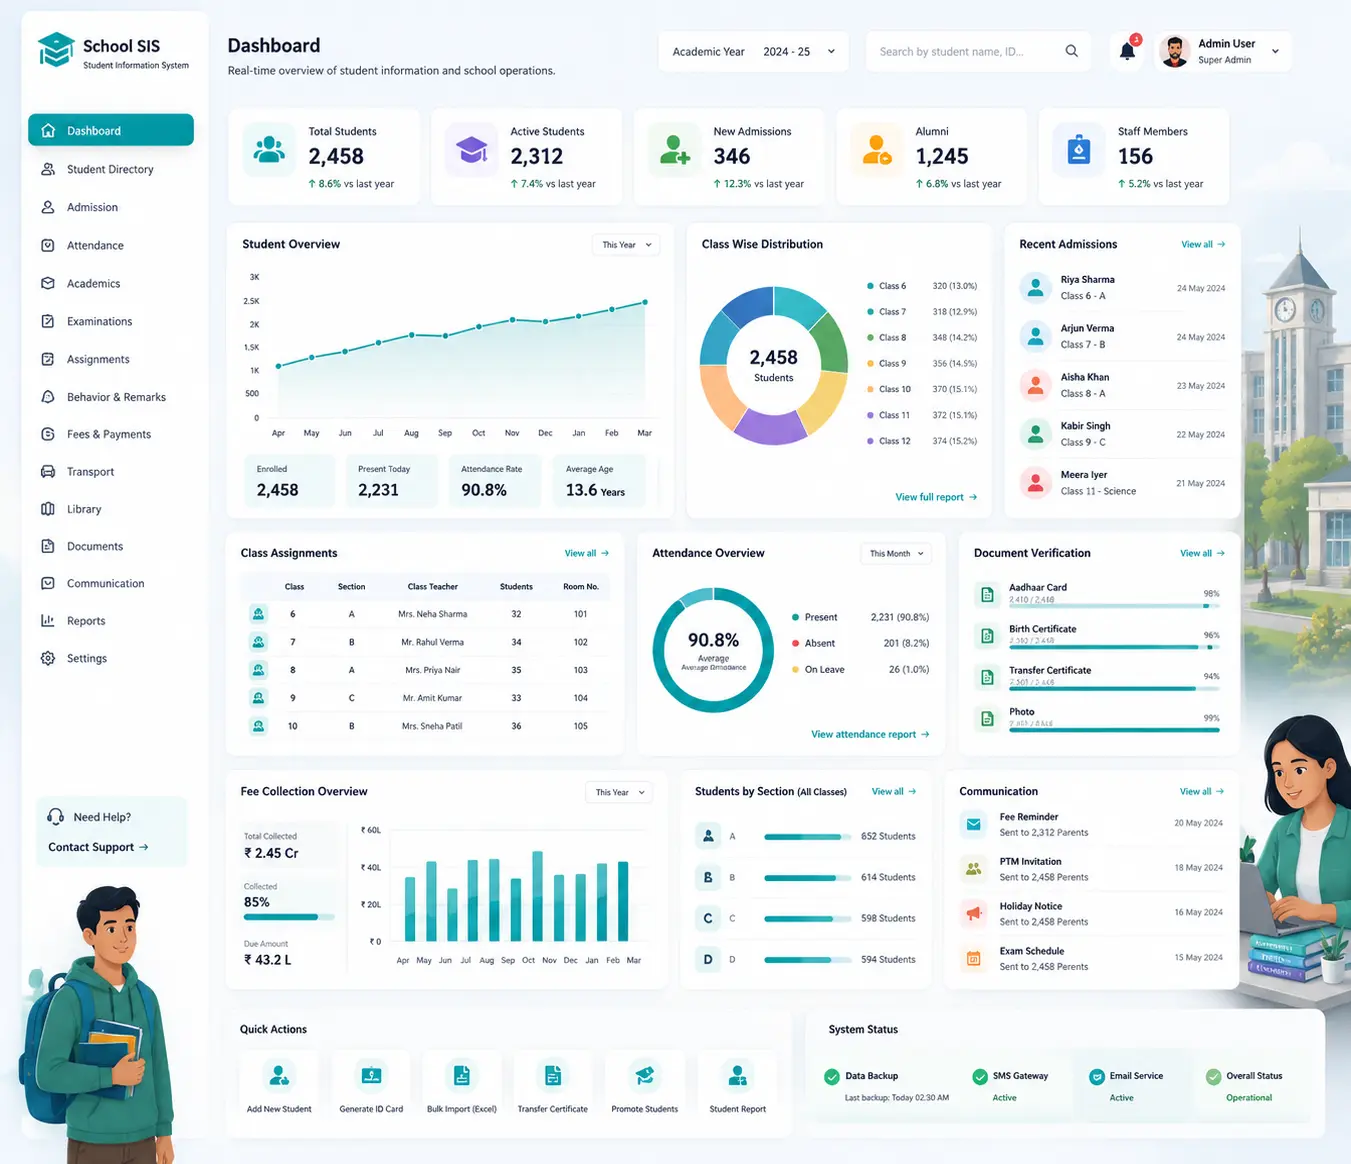This screenshot has height=1164, width=1351.
Task: Click the Aadhaar Card document icon
Action: tap(987, 595)
